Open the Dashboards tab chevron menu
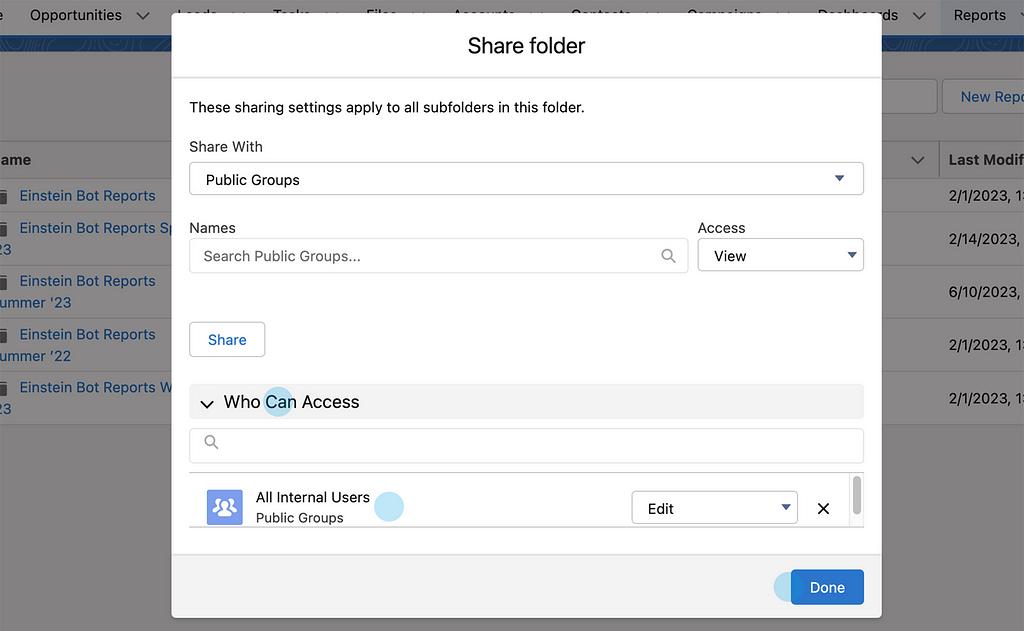The image size is (1024, 631). (919, 15)
